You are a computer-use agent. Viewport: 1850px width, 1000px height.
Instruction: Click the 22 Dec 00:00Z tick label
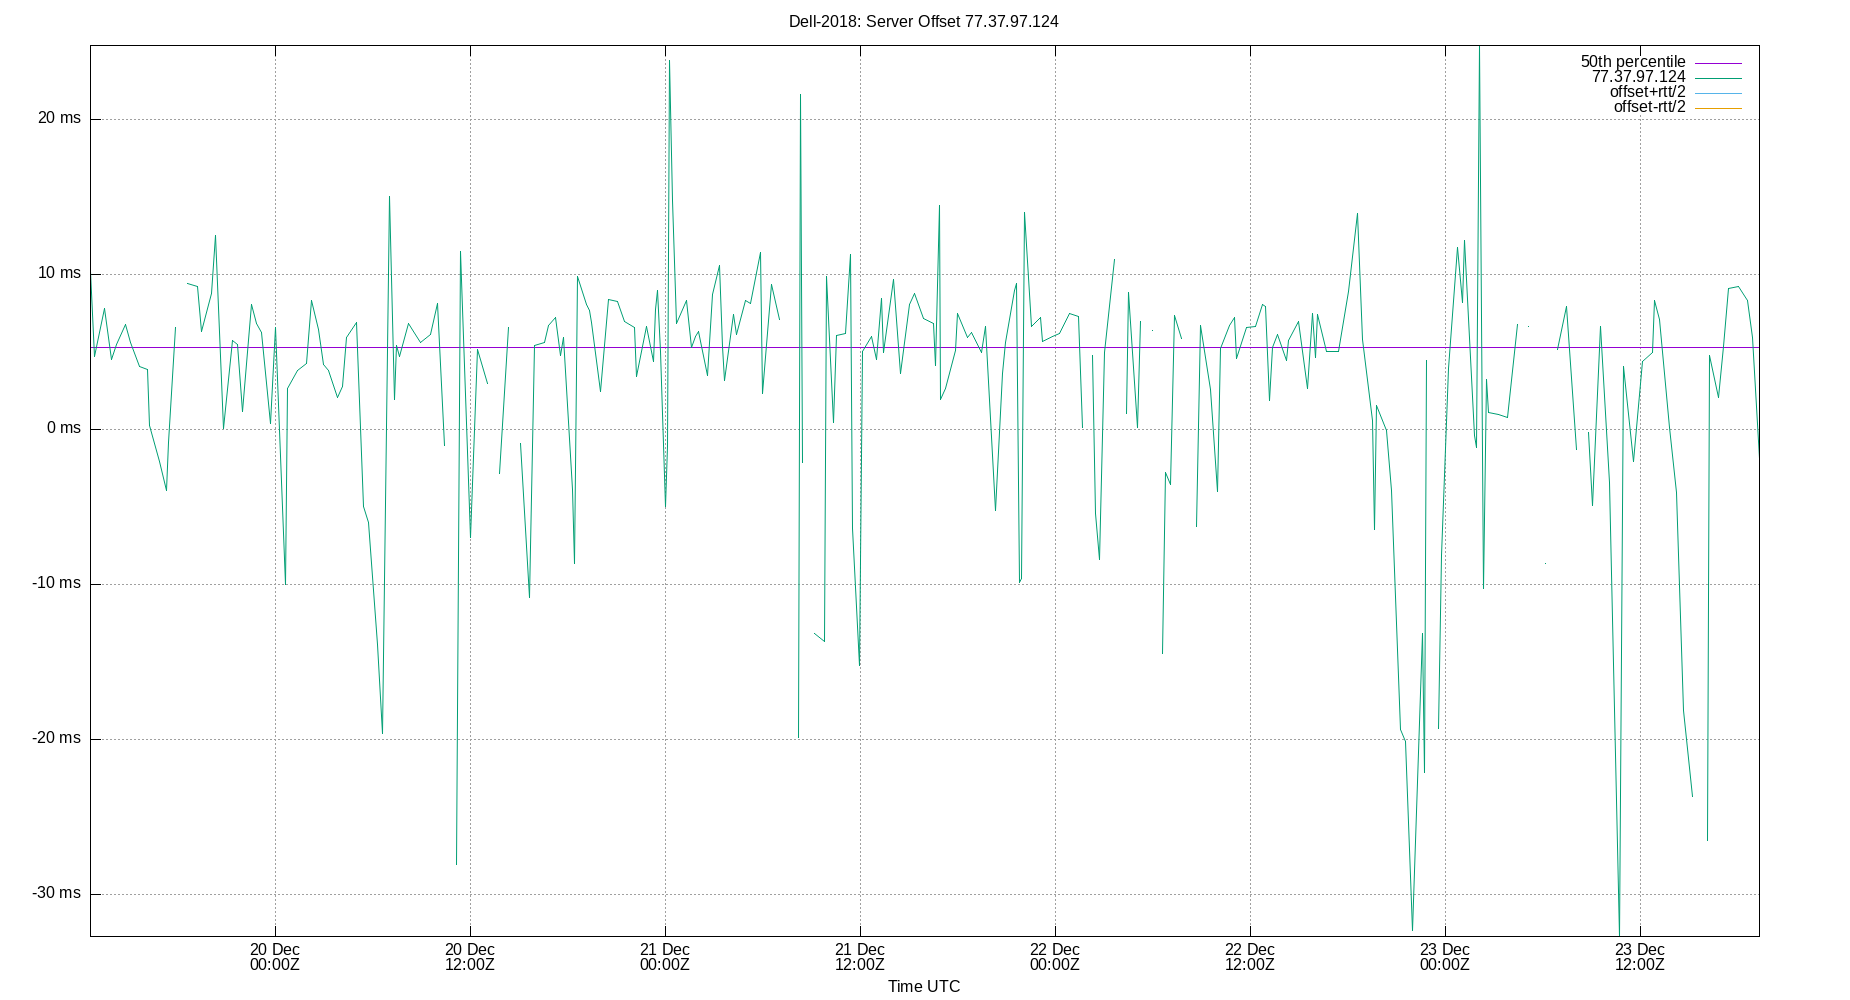[x=1053, y=958]
